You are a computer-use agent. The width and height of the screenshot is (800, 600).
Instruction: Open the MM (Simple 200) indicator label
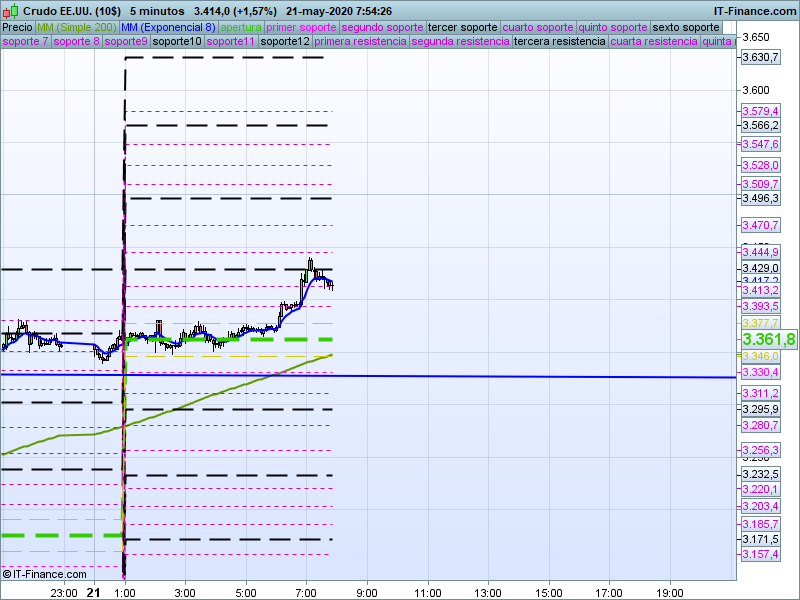click(77, 27)
